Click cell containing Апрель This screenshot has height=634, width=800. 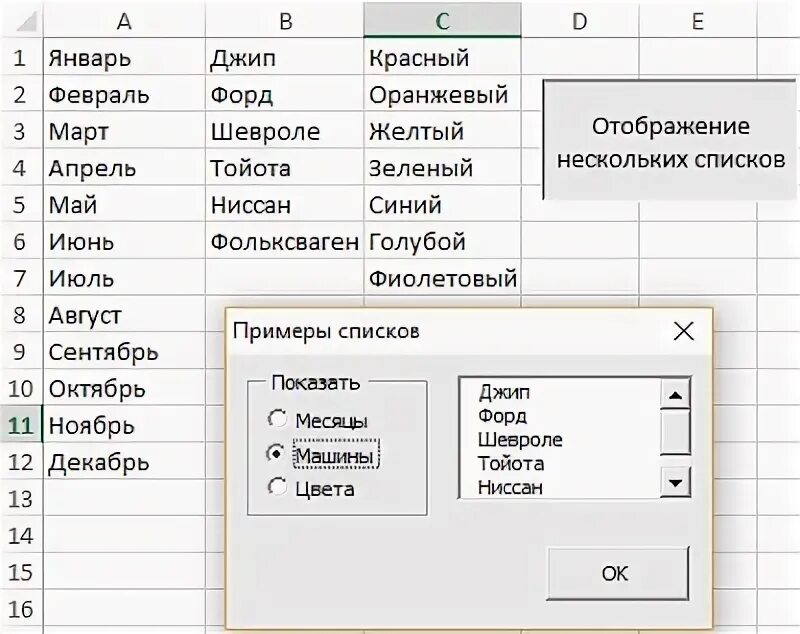(x=124, y=167)
